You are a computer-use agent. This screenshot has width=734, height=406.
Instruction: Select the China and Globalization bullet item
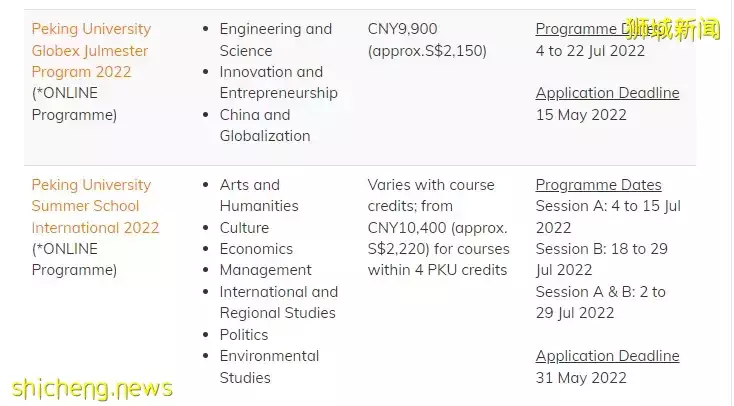[x=265, y=125]
